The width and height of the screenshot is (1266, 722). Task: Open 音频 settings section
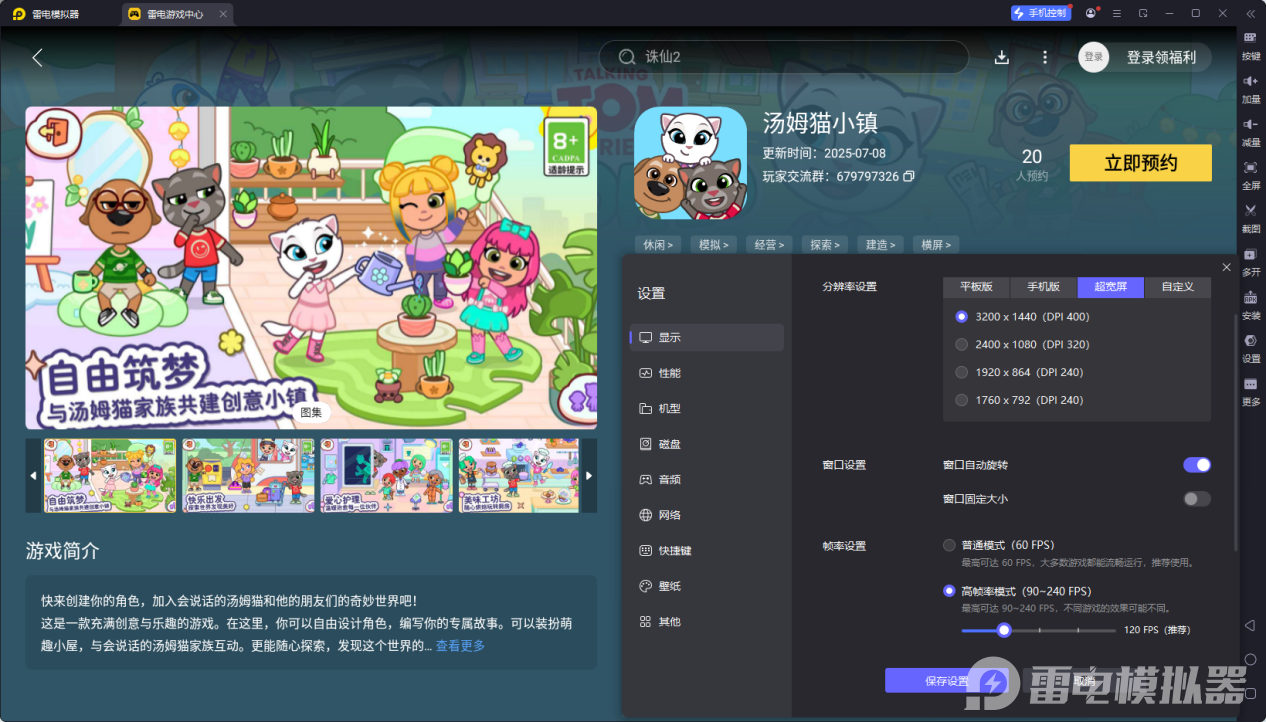pyautogui.click(x=706, y=479)
